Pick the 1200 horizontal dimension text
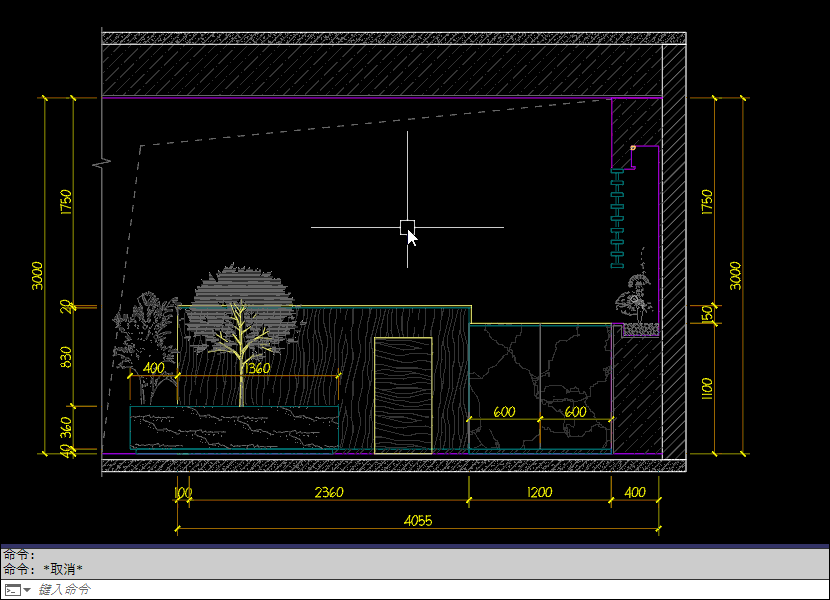 540,493
